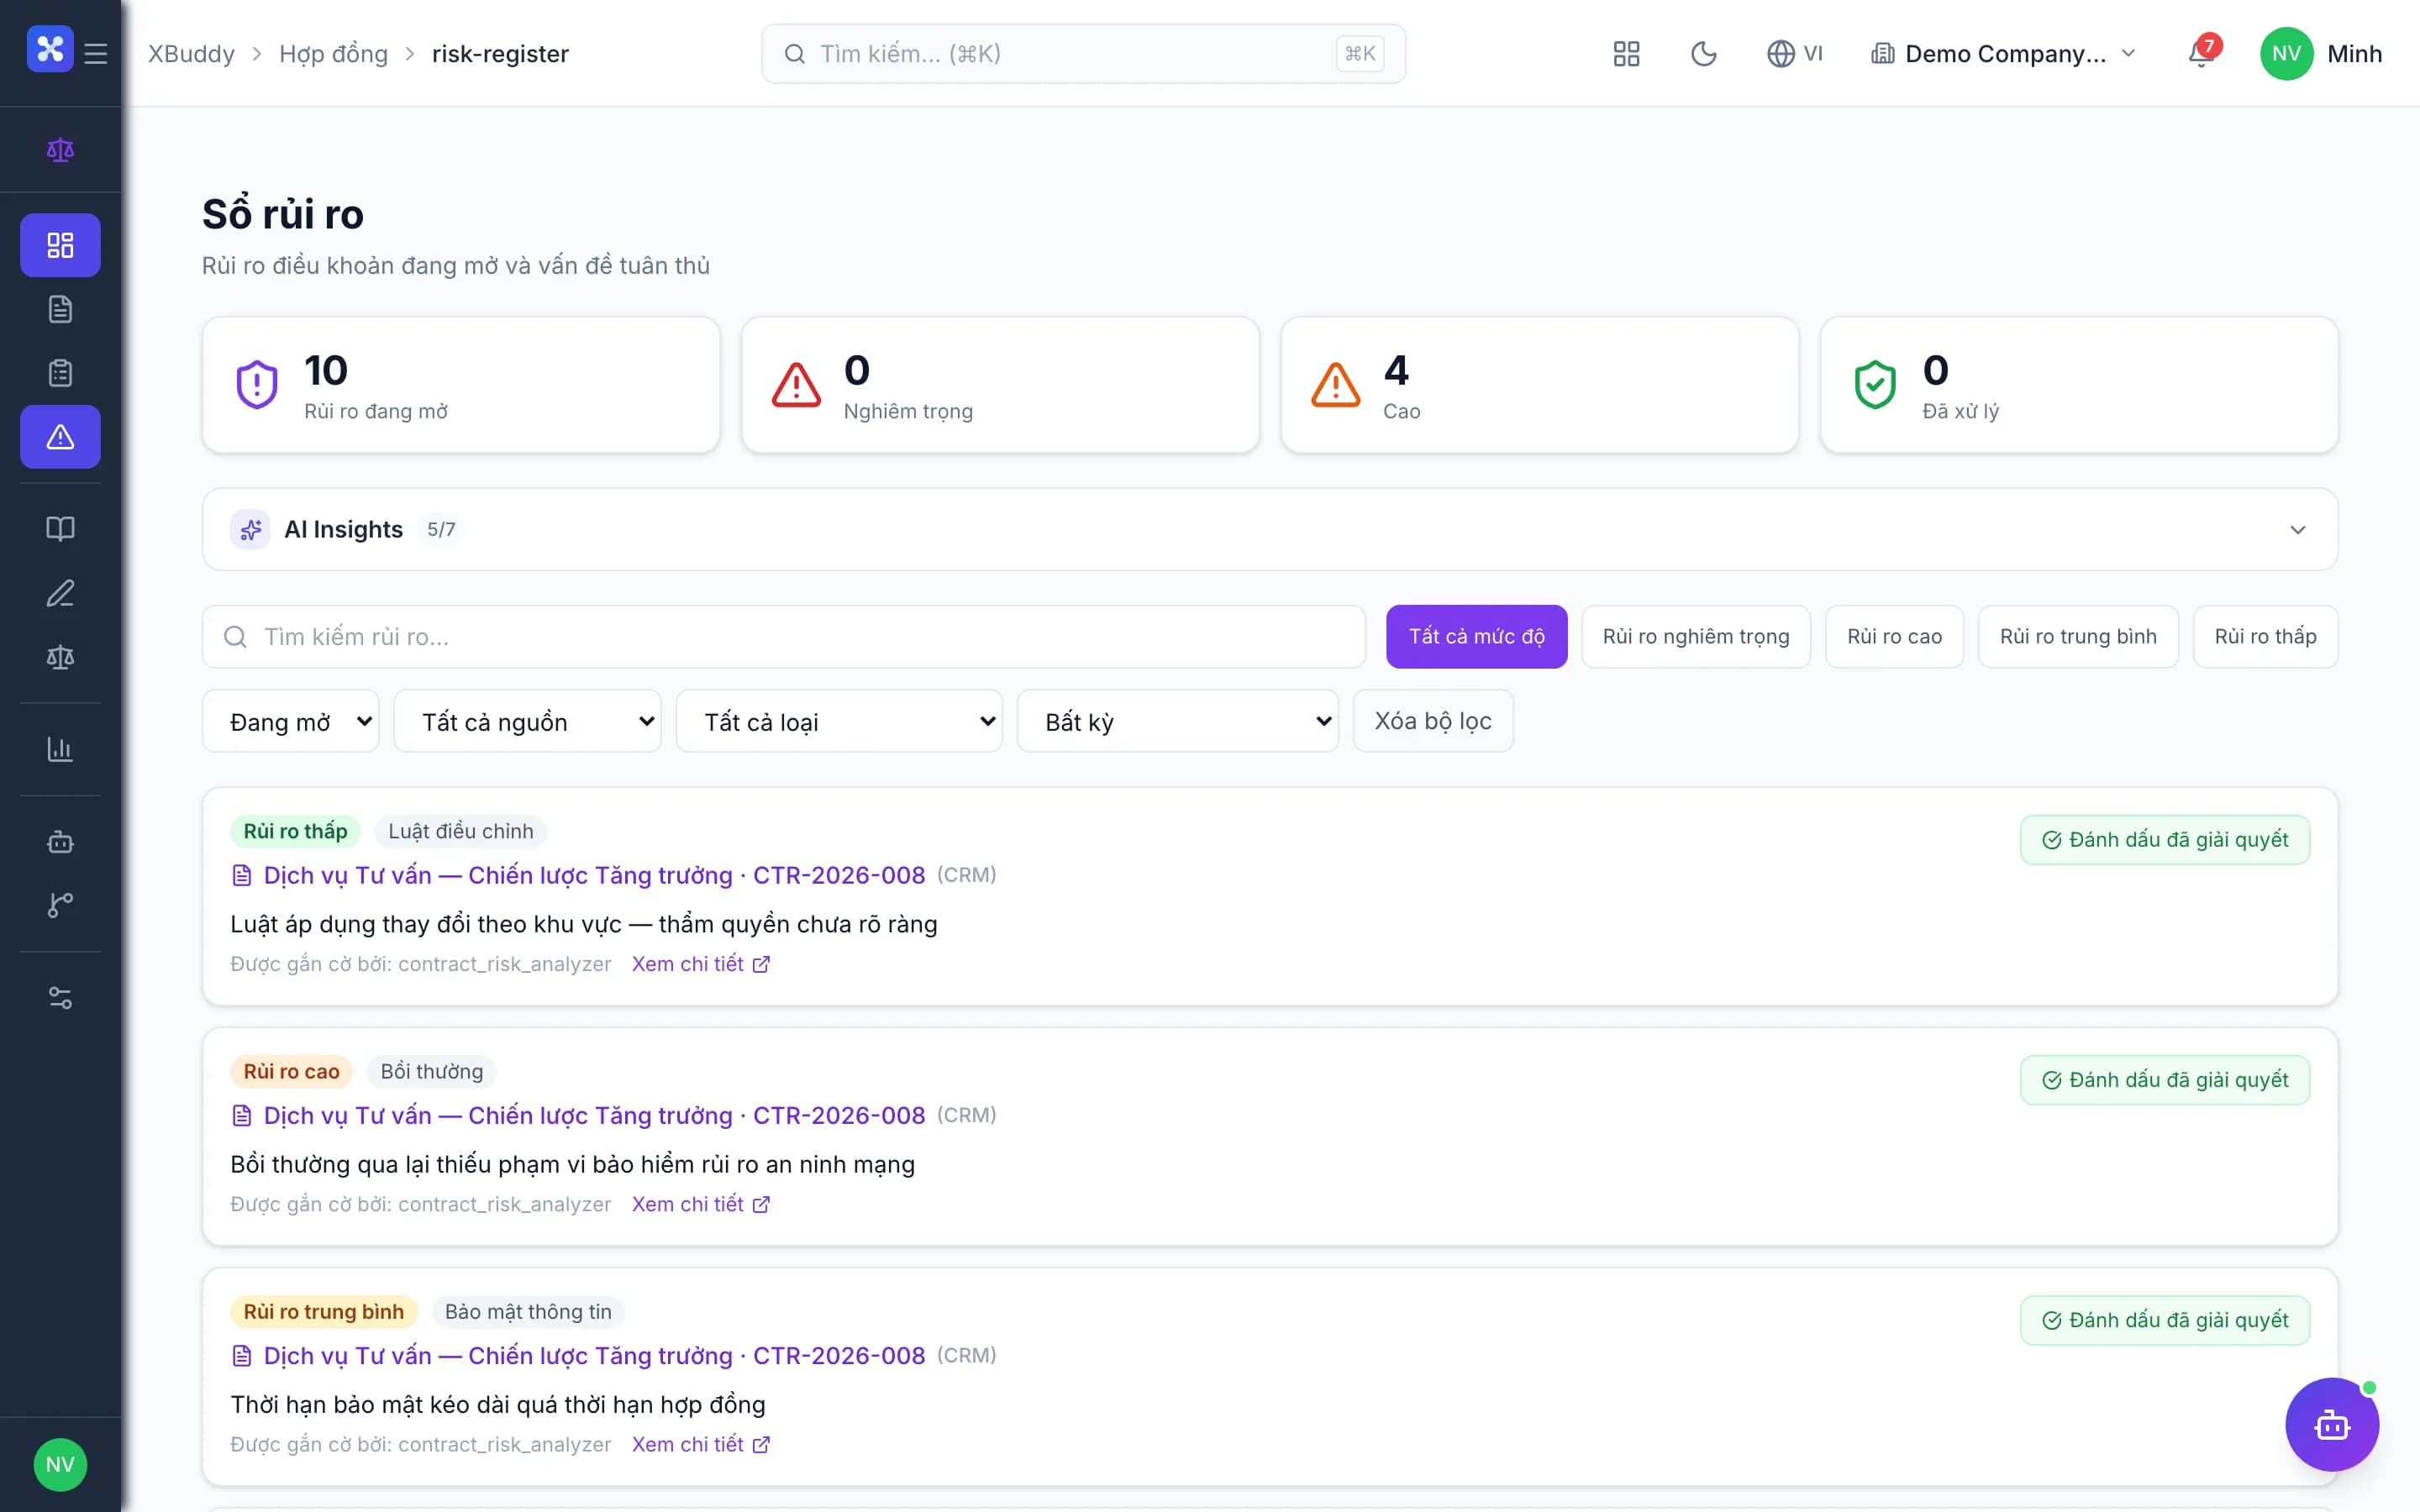The image size is (2420, 1512).
Task: Open the Đang mở status dropdown
Action: click(290, 721)
